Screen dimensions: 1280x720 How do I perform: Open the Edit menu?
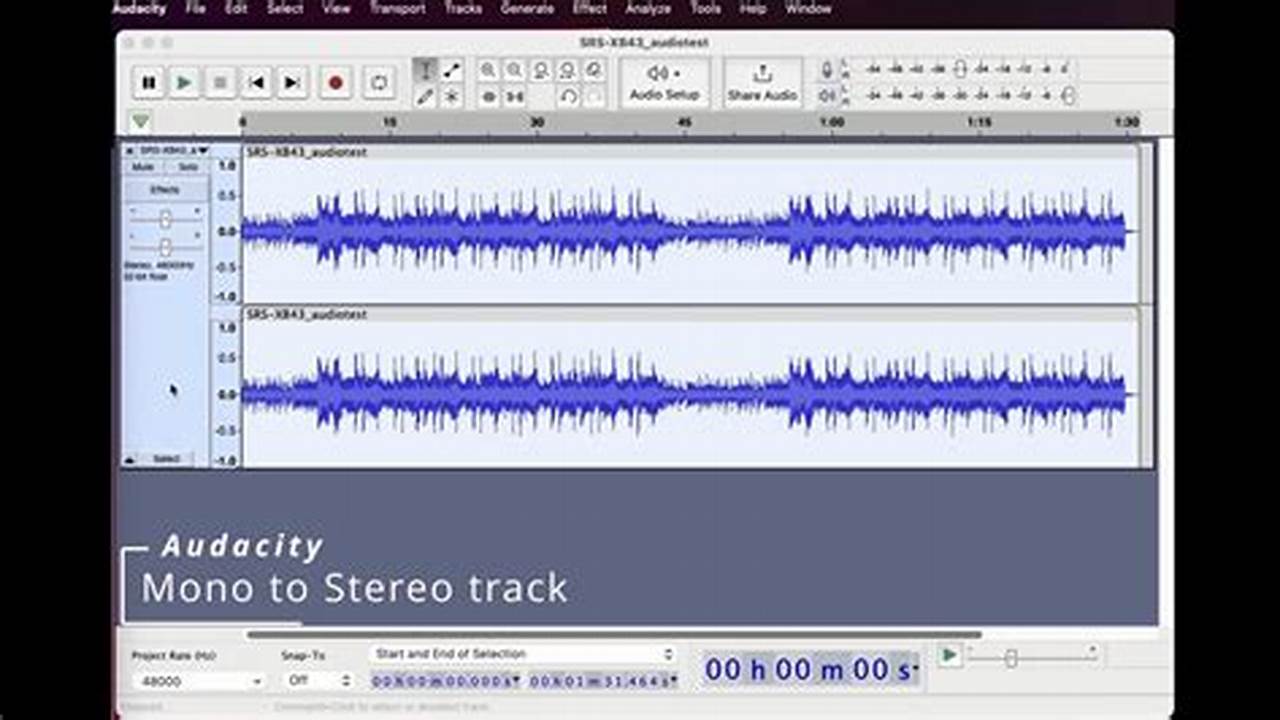point(236,8)
